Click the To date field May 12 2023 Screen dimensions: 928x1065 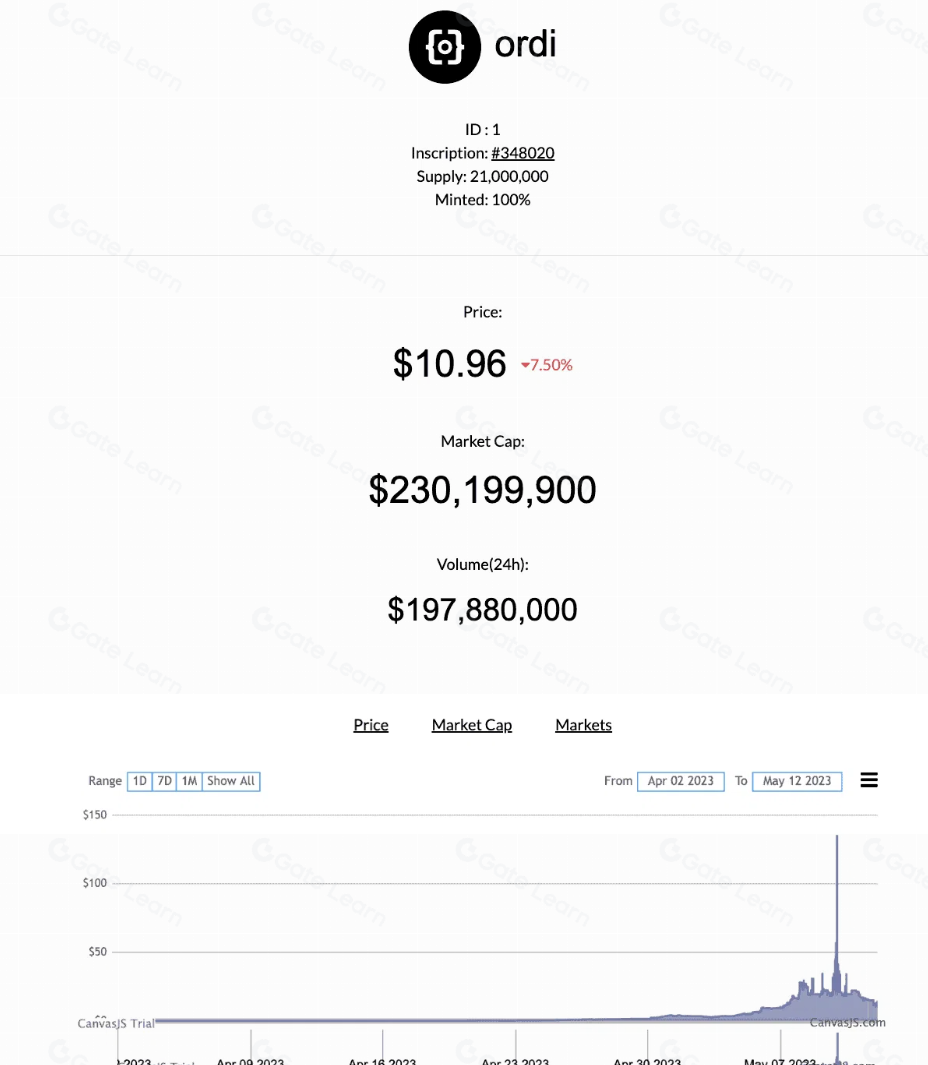tap(797, 781)
